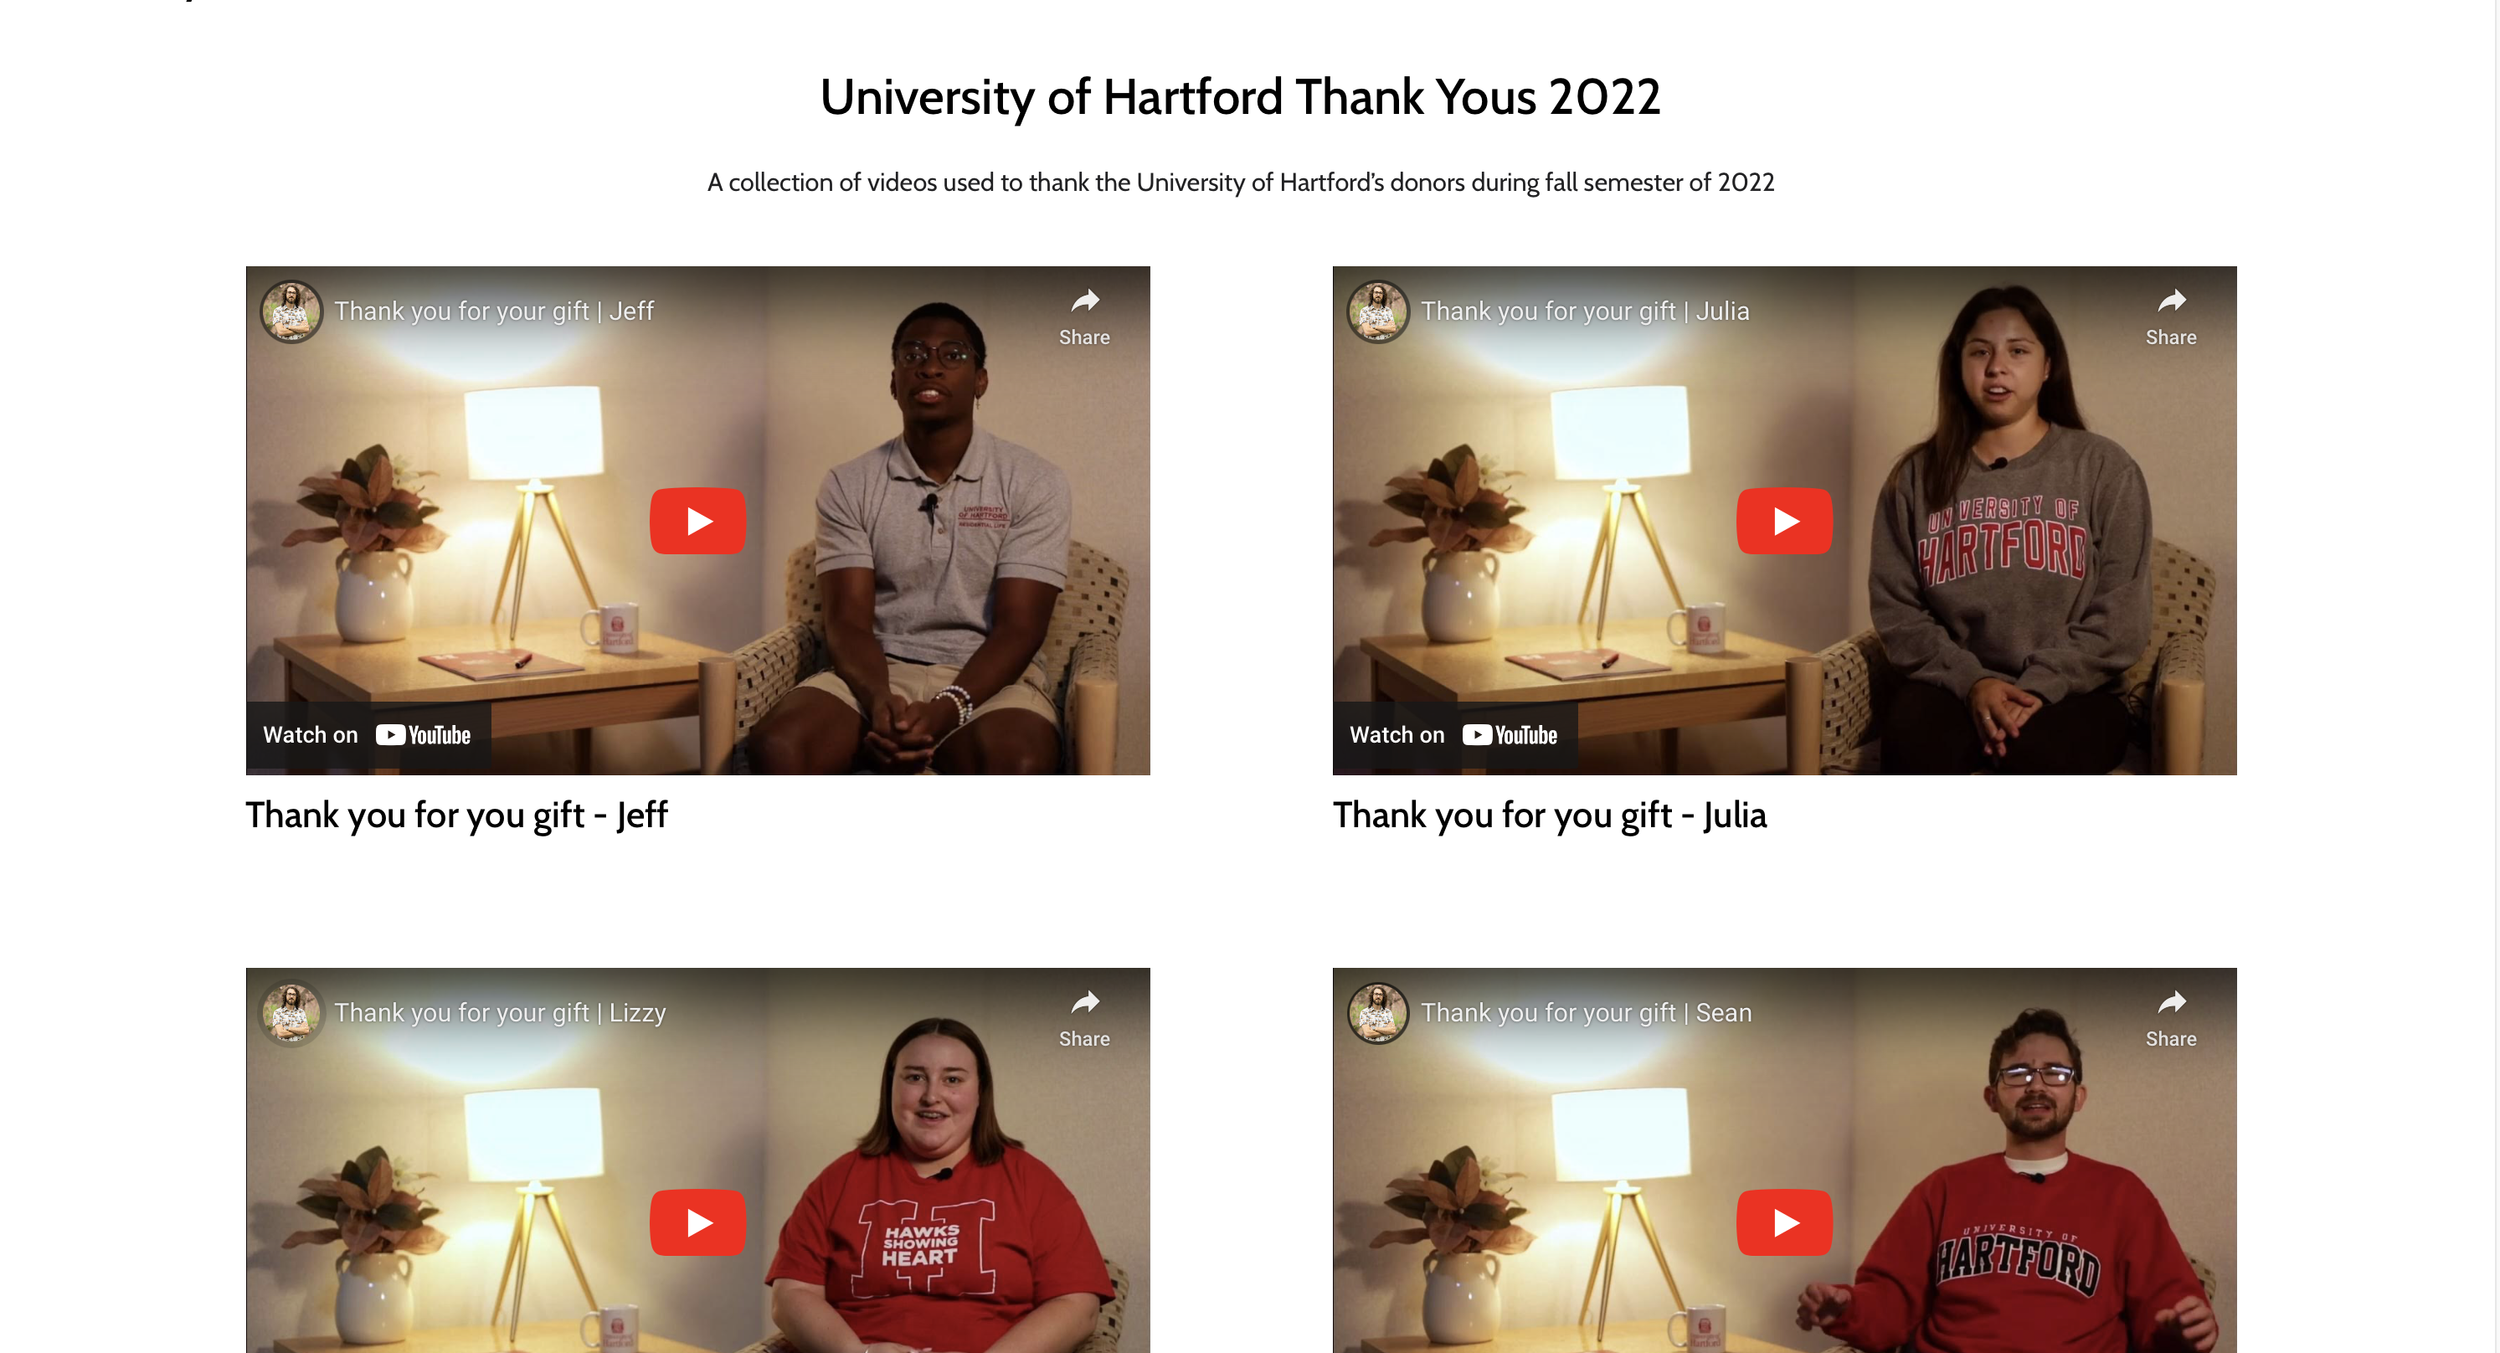Viewport: 2500px width, 1353px height.
Task: Open channel avatar on Julia video
Action: (1378, 311)
